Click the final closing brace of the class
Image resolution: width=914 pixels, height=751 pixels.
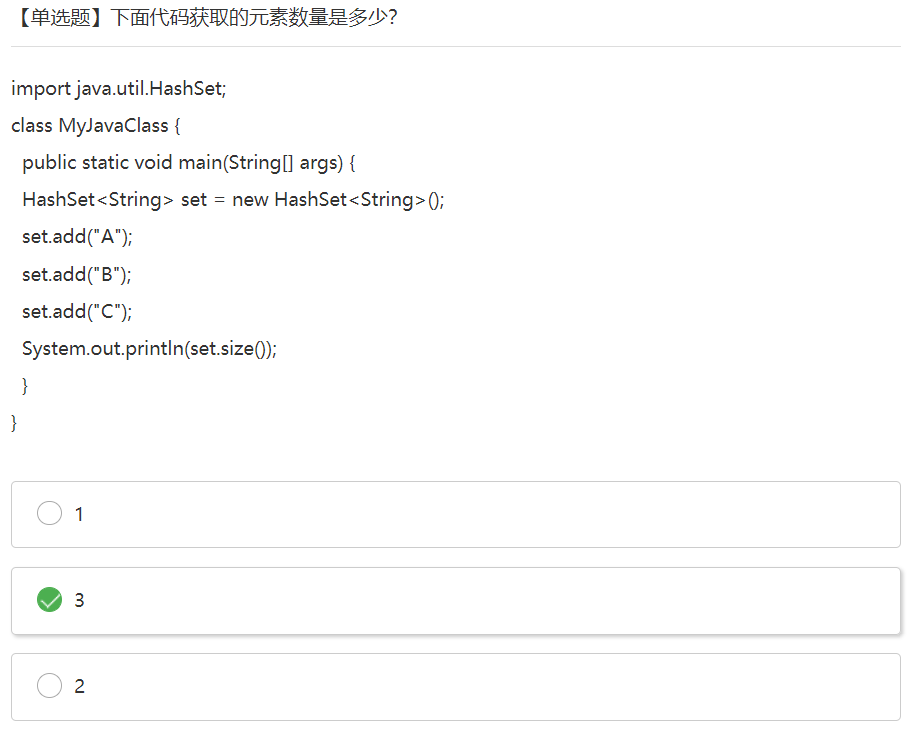[14, 422]
